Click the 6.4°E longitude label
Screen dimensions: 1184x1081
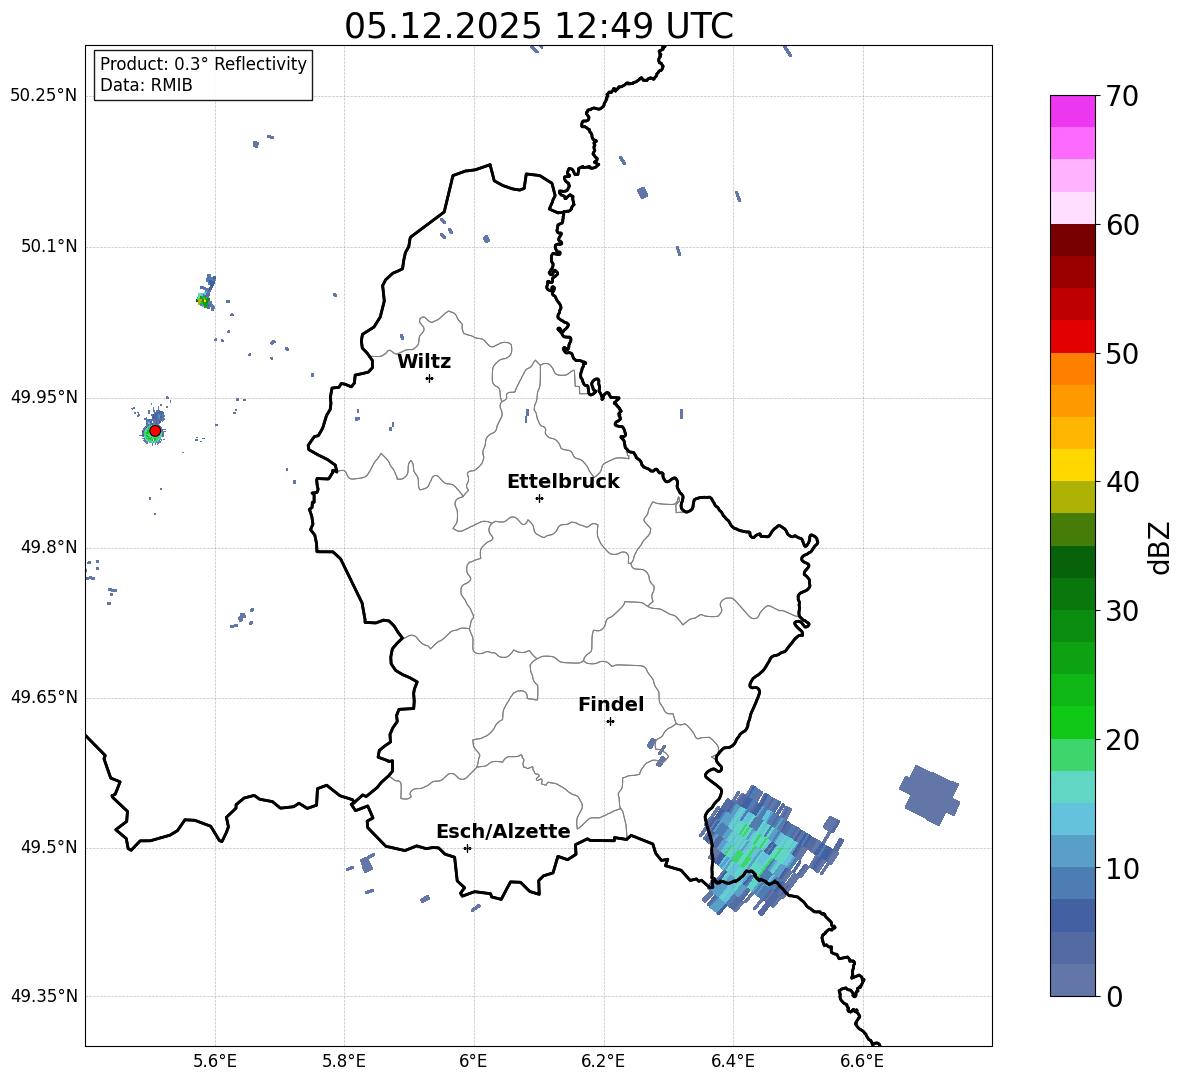pyautogui.click(x=732, y=1061)
